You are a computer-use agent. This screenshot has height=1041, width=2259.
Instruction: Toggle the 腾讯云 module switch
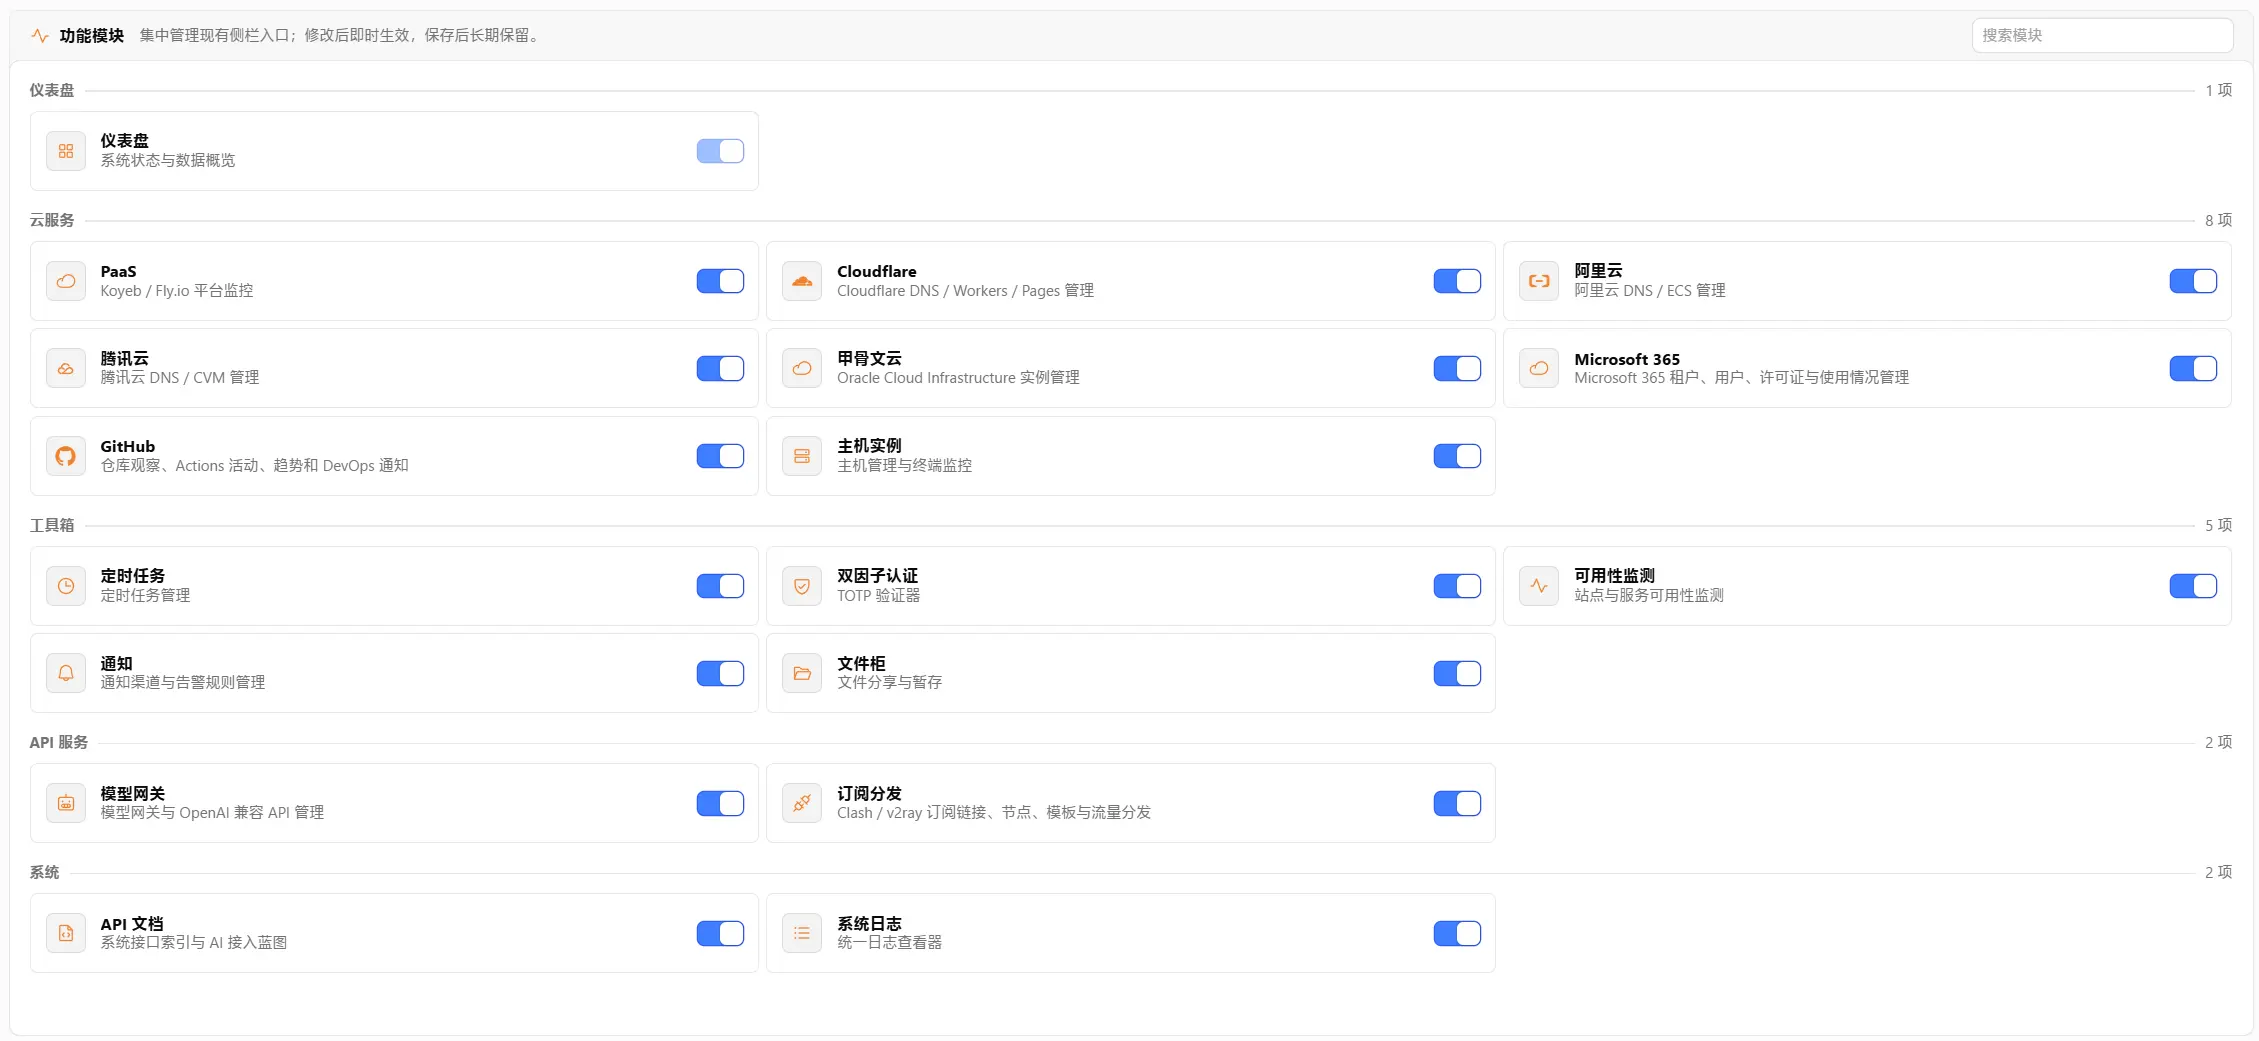tap(720, 368)
